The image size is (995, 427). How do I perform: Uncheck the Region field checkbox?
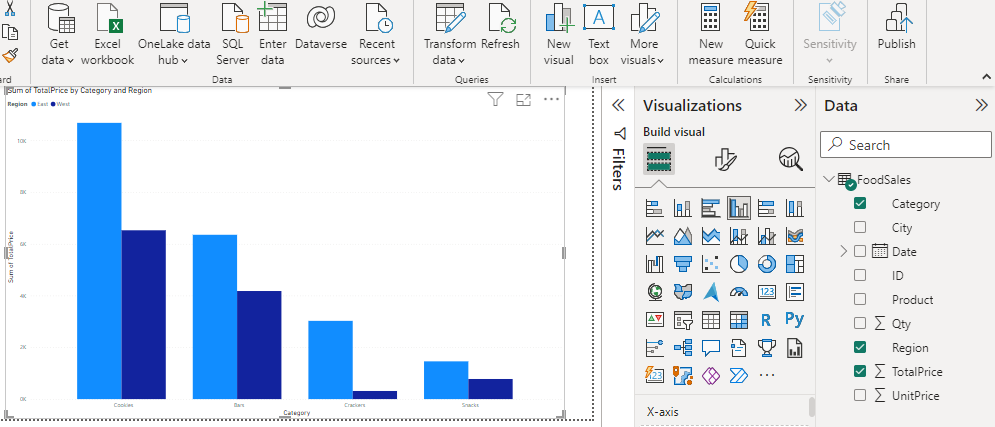[860, 347]
